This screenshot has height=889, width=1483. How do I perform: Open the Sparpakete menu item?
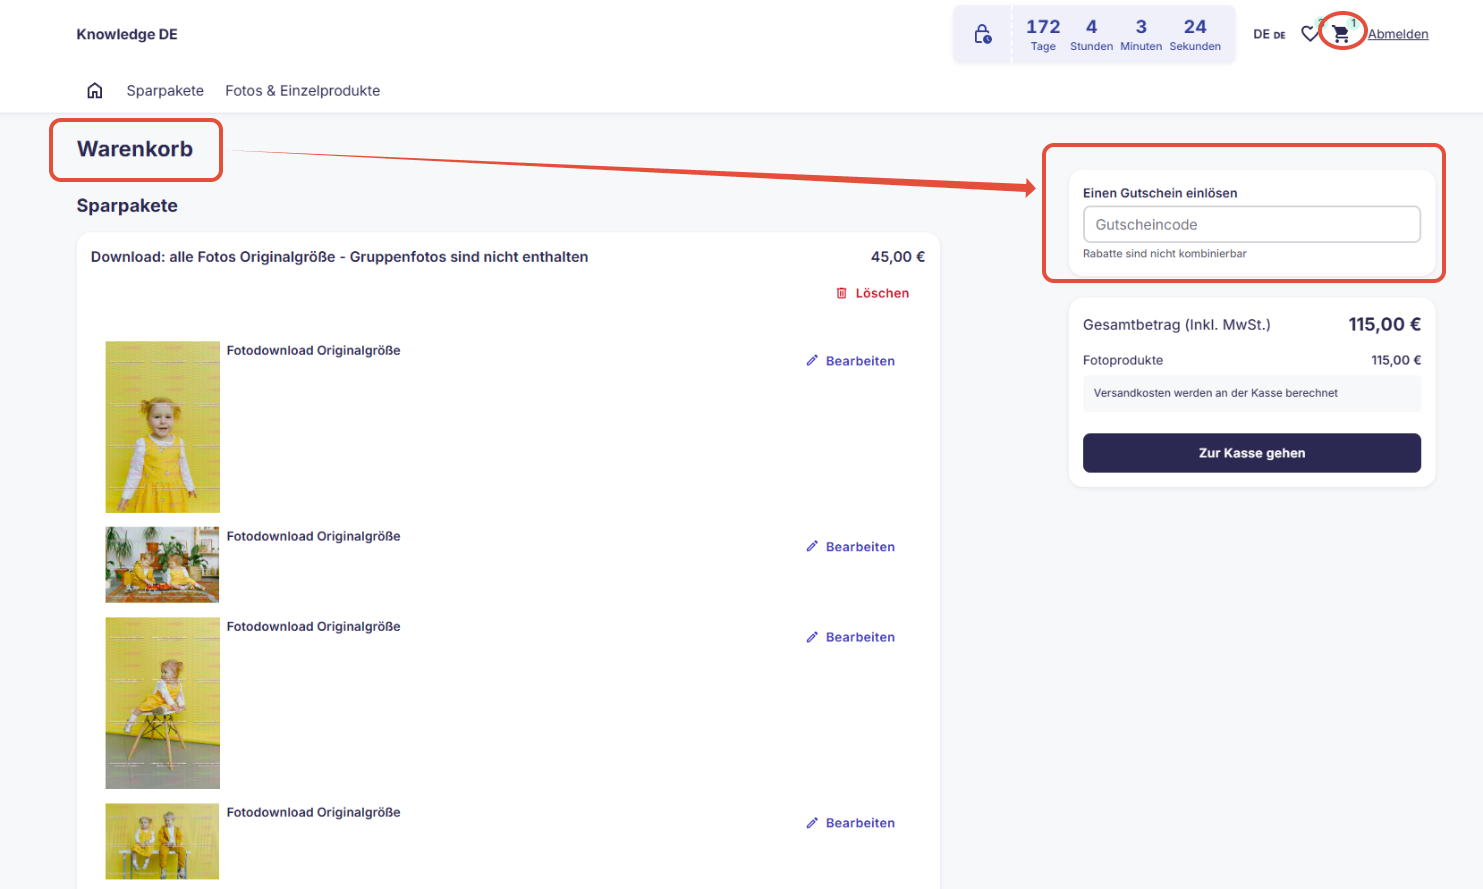click(x=165, y=91)
